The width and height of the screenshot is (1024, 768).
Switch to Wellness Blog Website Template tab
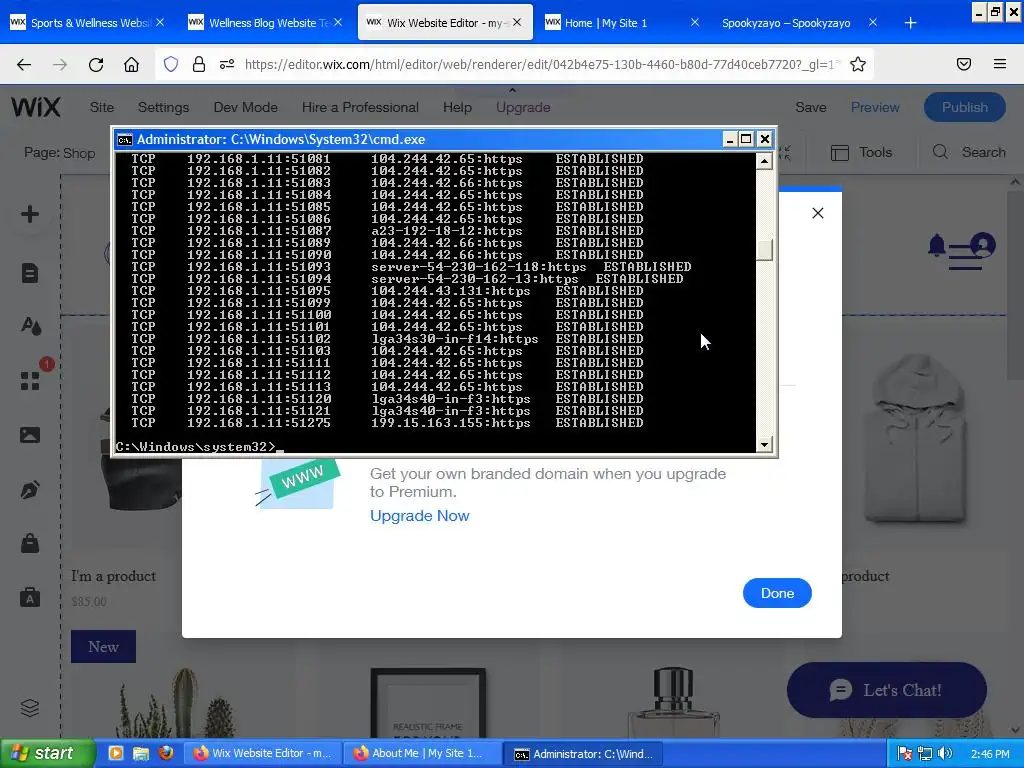pyautogui.click(x=264, y=22)
